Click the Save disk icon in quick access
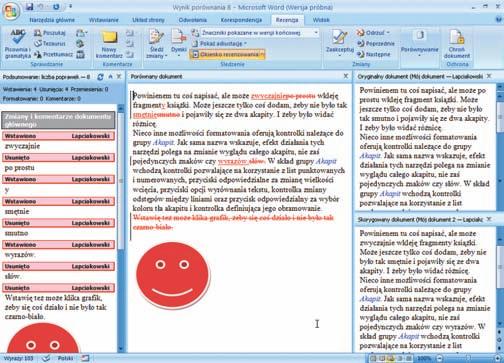 29,6
